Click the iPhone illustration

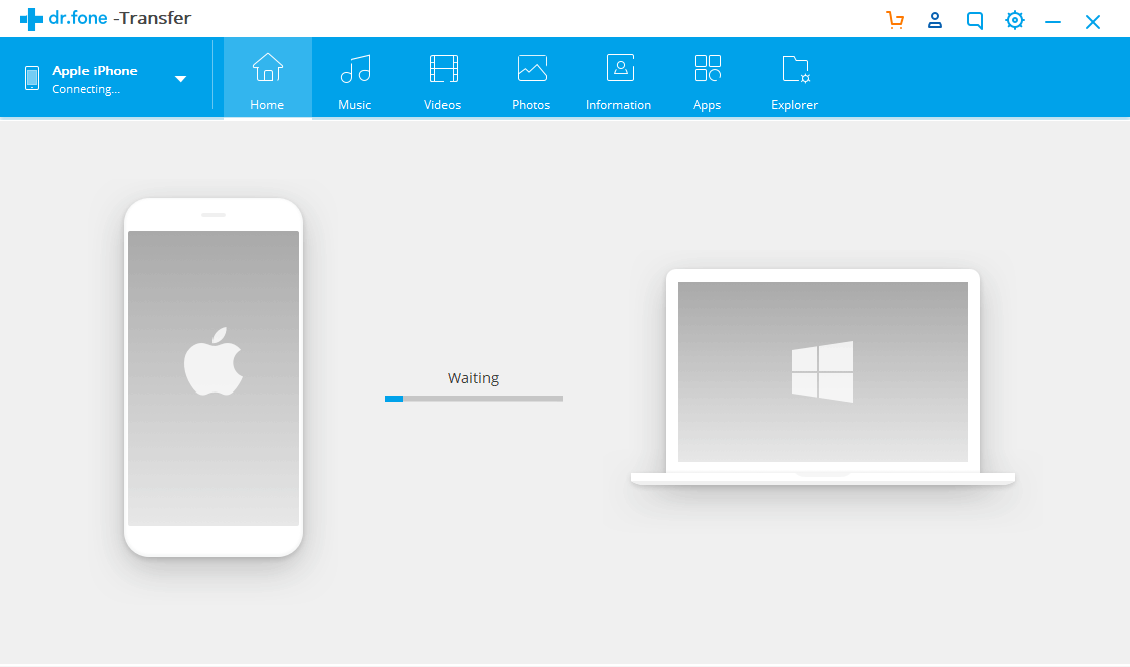213,377
